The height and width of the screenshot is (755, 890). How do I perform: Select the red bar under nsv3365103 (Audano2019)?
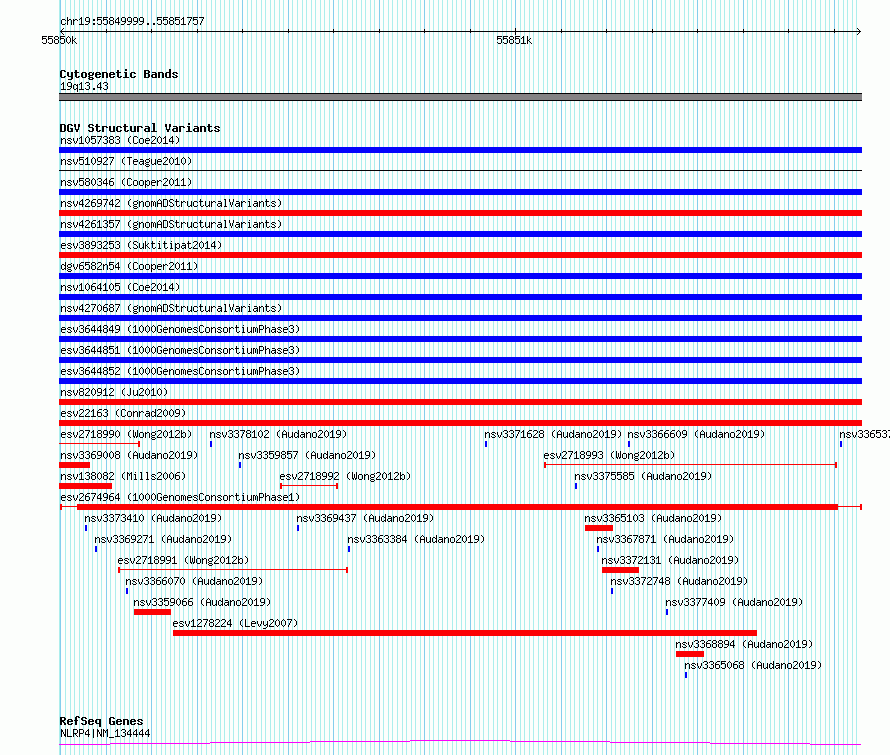pos(599,528)
